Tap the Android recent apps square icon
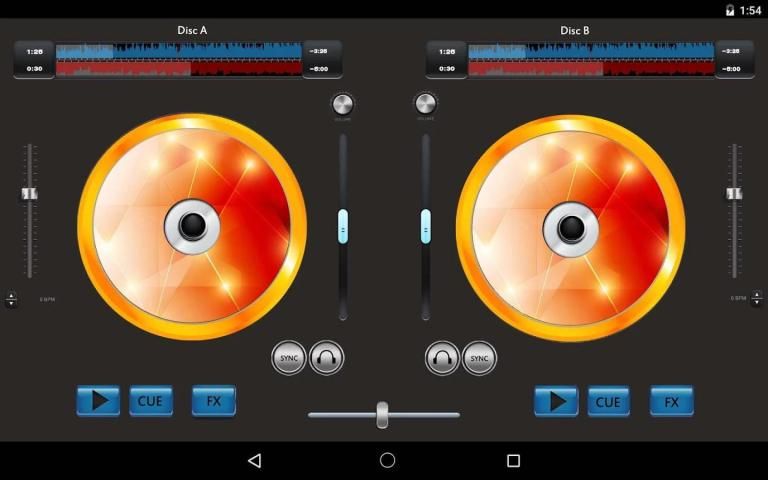The height and width of the screenshot is (480, 768). pos(513,461)
